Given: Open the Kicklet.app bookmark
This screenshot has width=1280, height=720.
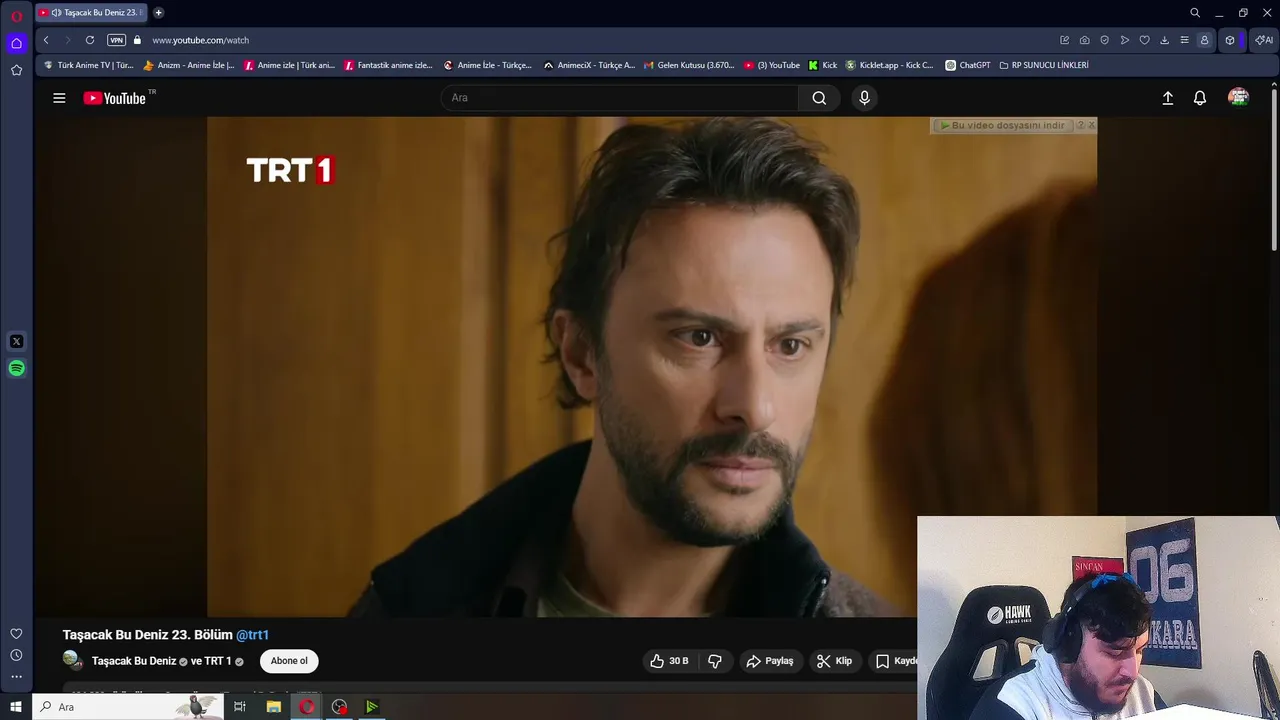Looking at the screenshot, I should [x=890, y=65].
